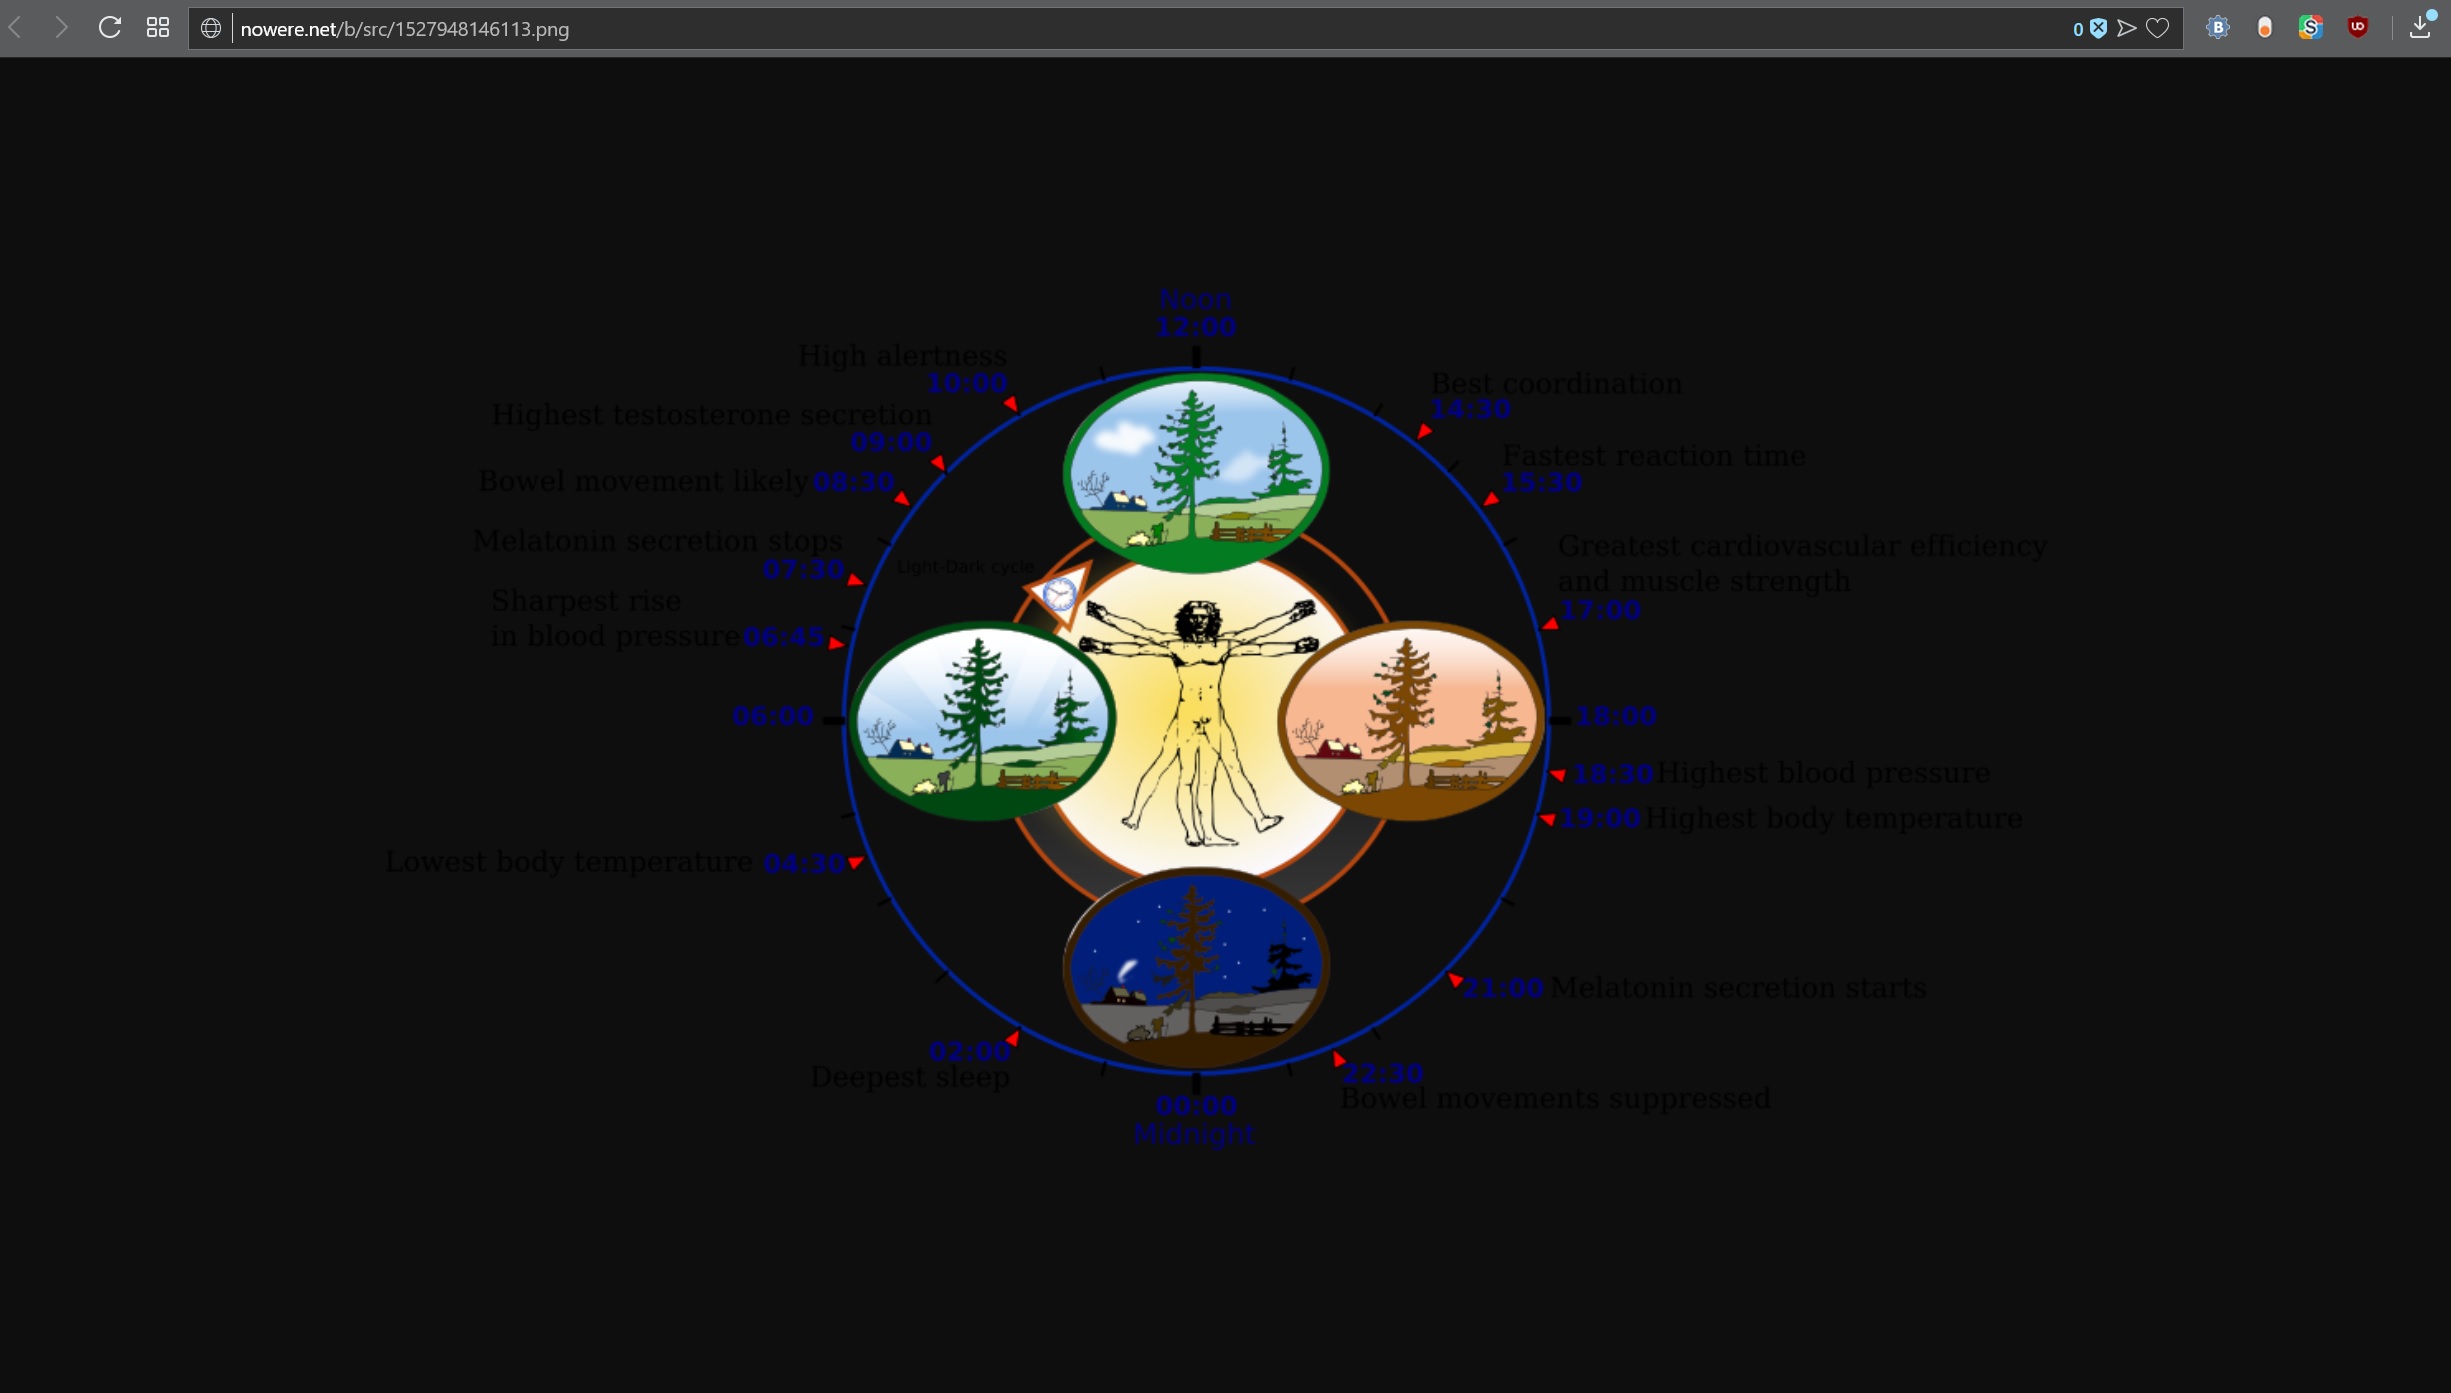
Task: Reload the current page
Action: pos(110,28)
